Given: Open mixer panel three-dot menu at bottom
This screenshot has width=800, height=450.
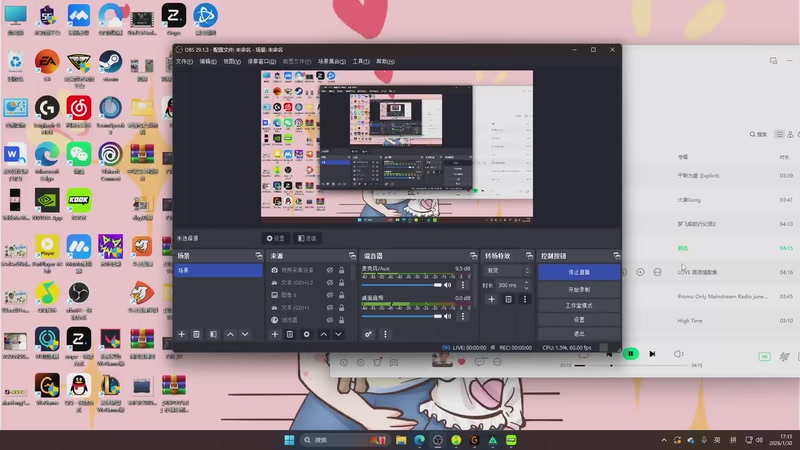Looking at the screenshot, I should [385, 334].
